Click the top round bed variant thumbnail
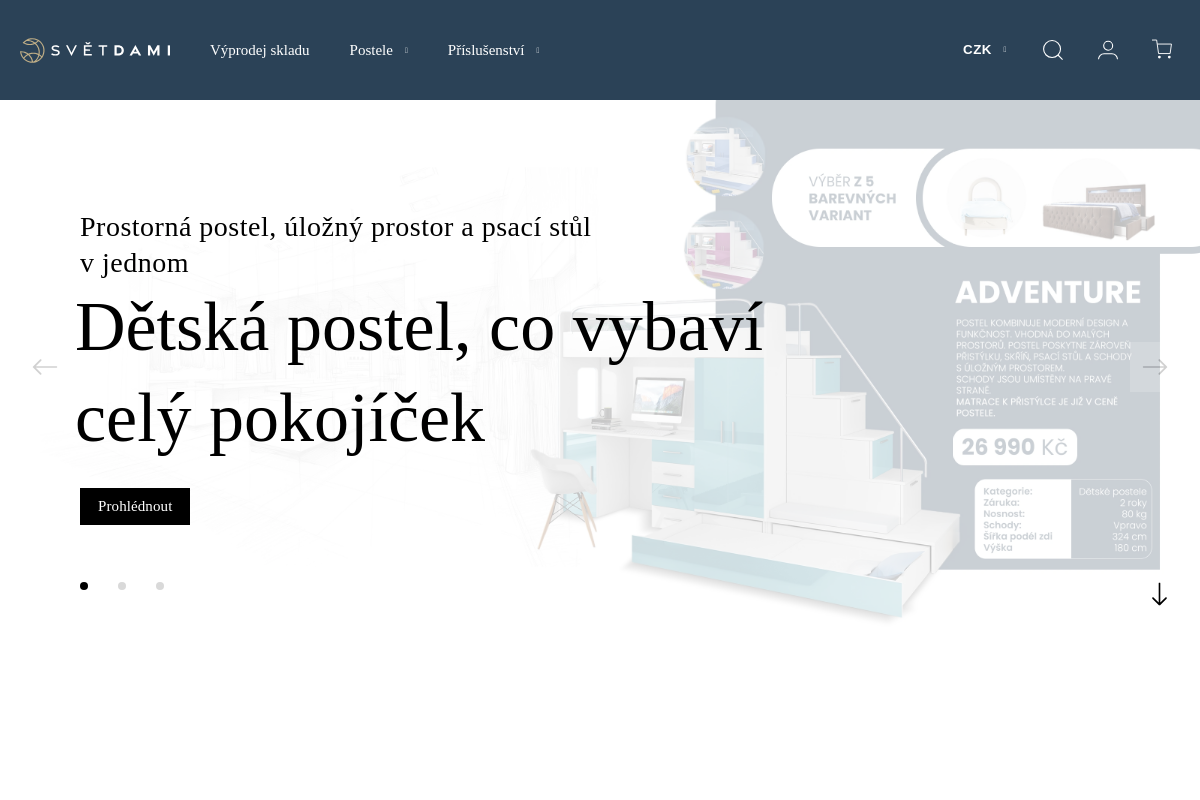 725,156
